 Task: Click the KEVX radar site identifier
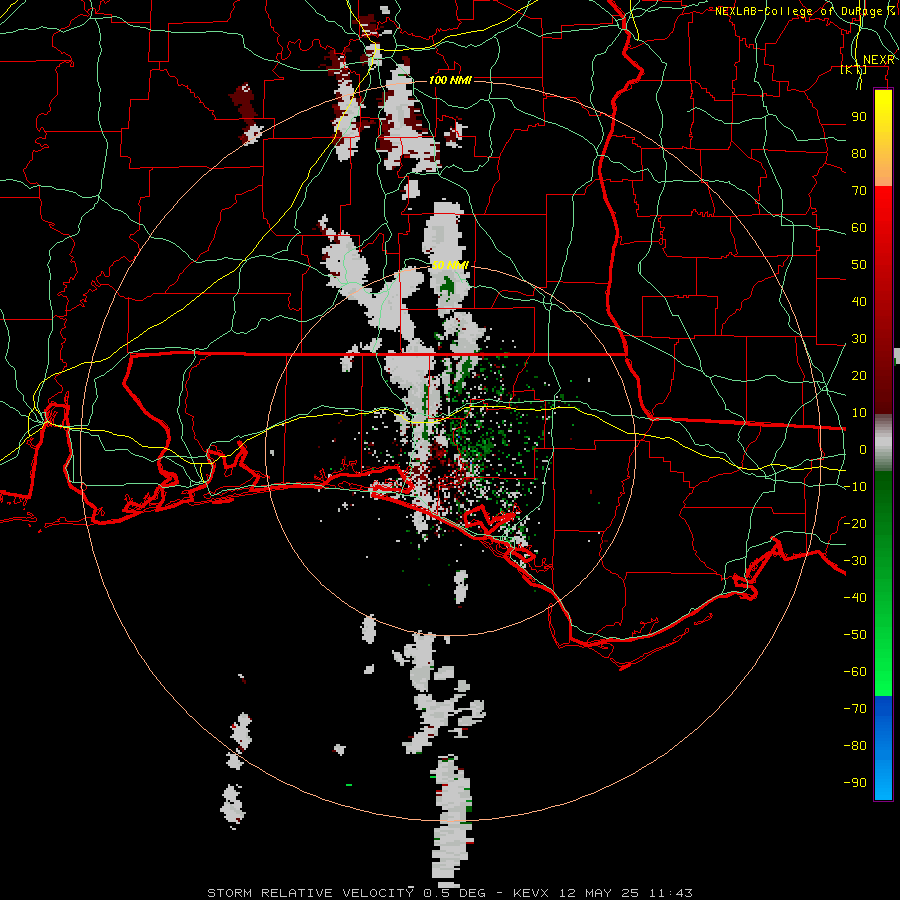tap(531, 893)
